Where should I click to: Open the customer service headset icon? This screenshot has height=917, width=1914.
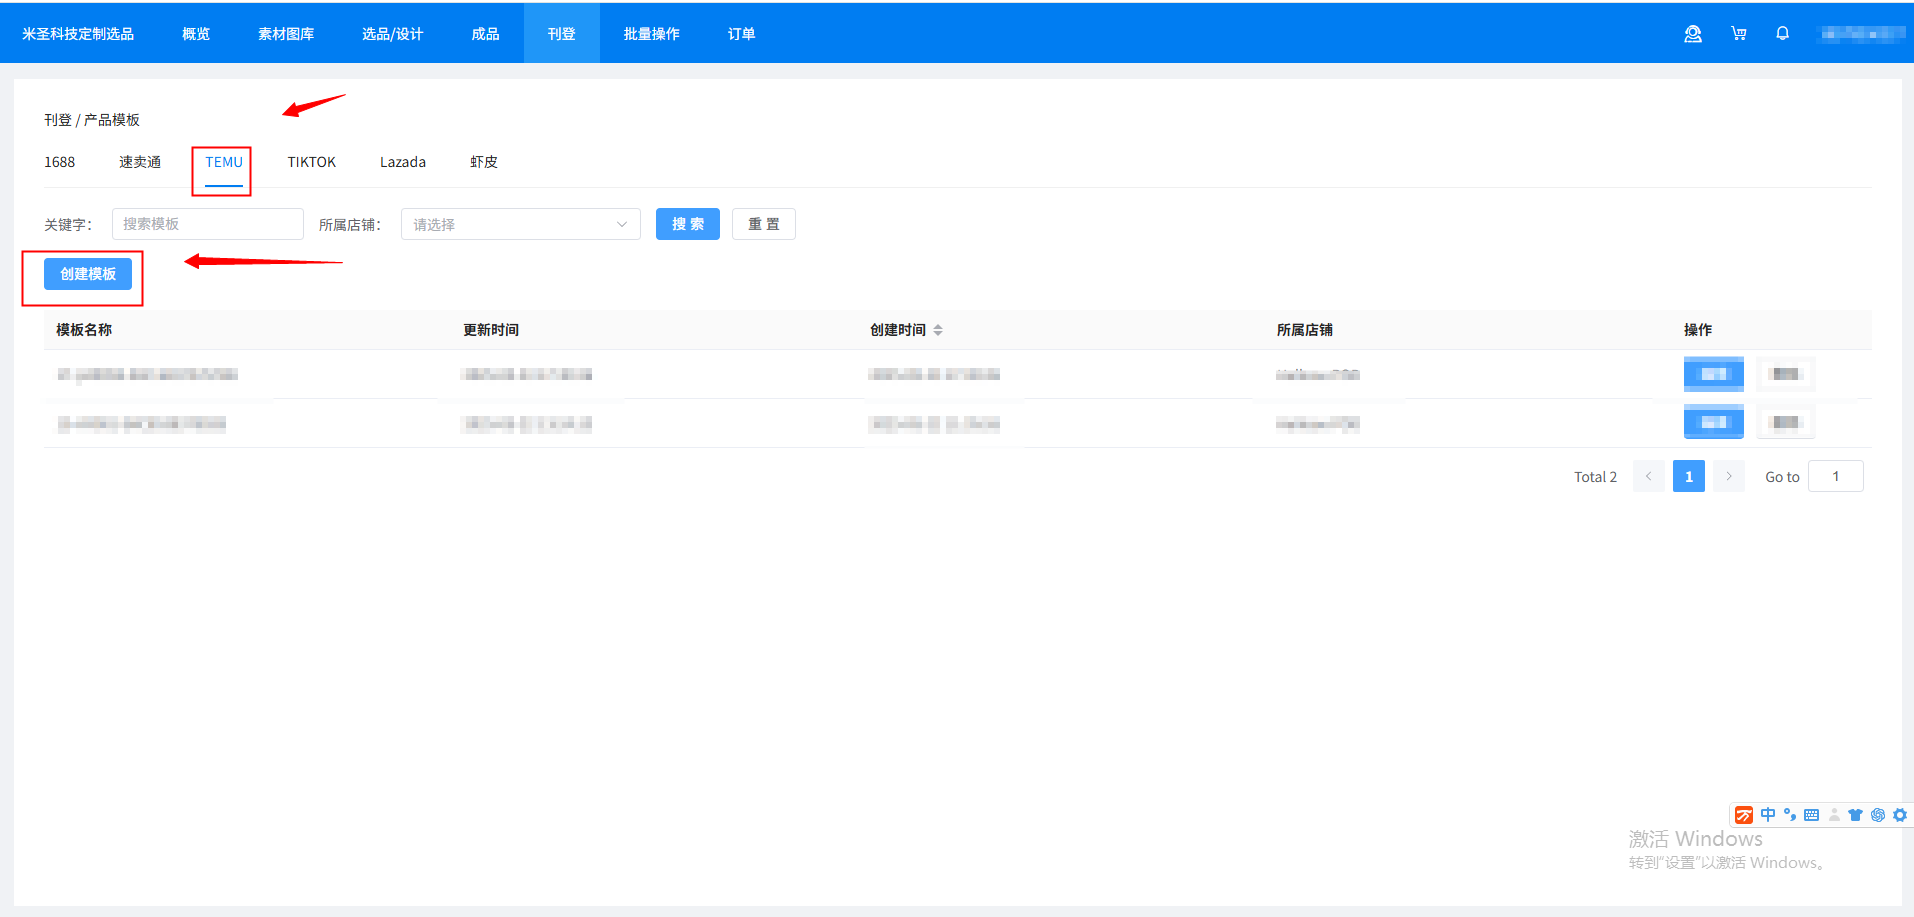[1692, 34]
